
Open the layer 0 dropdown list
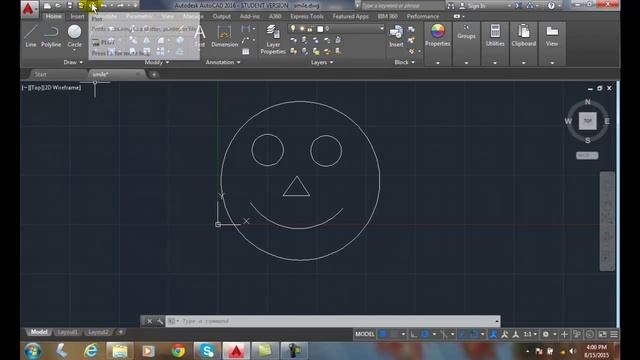point(382,29)
